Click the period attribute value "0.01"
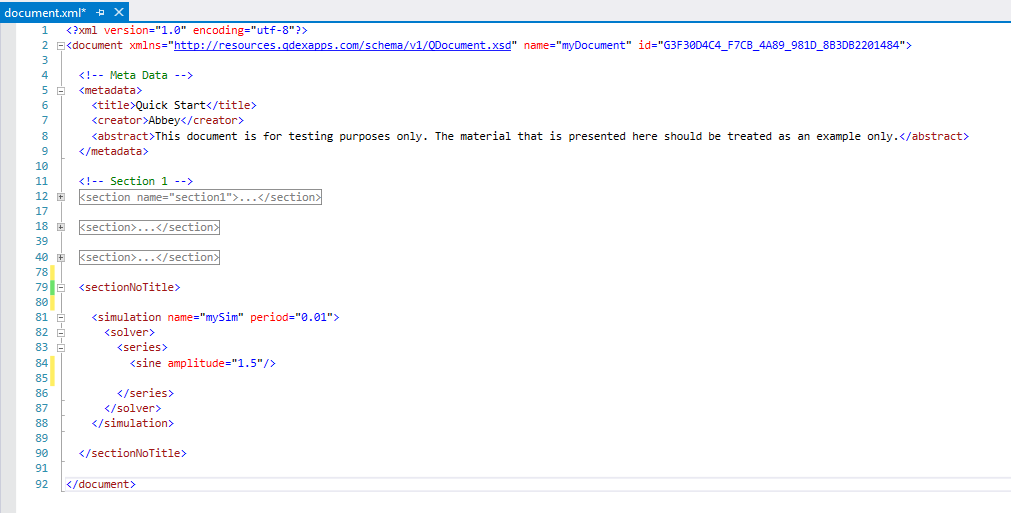Image resolution: width=1011 pixels, height=513 pixels. (311, 317)
